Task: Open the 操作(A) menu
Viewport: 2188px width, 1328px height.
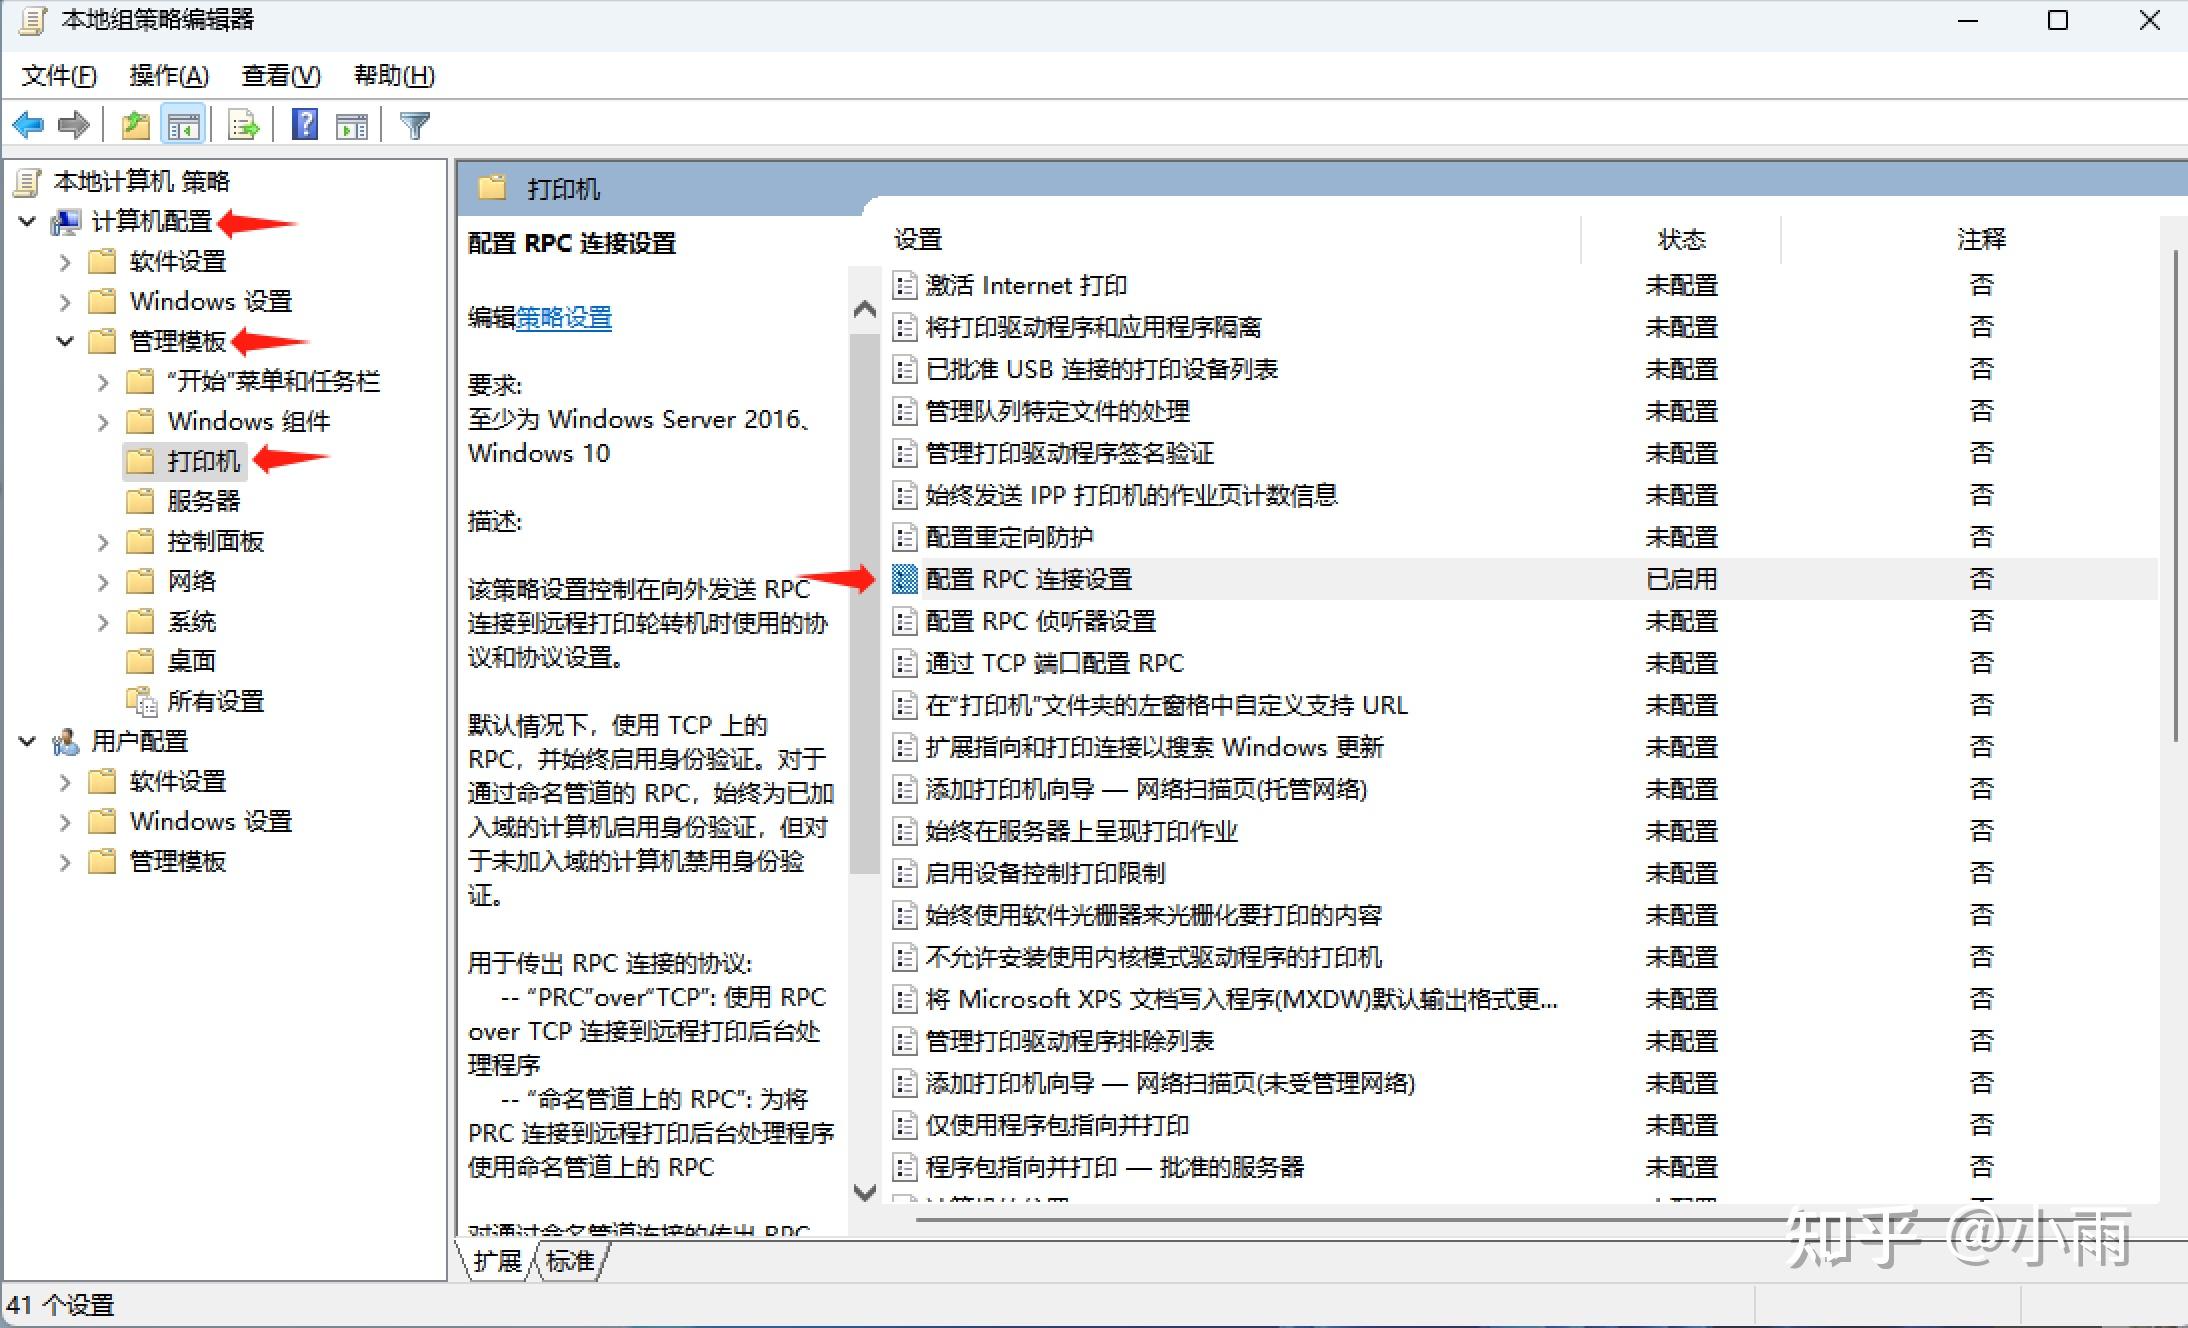Action: (x=169, y=76)
